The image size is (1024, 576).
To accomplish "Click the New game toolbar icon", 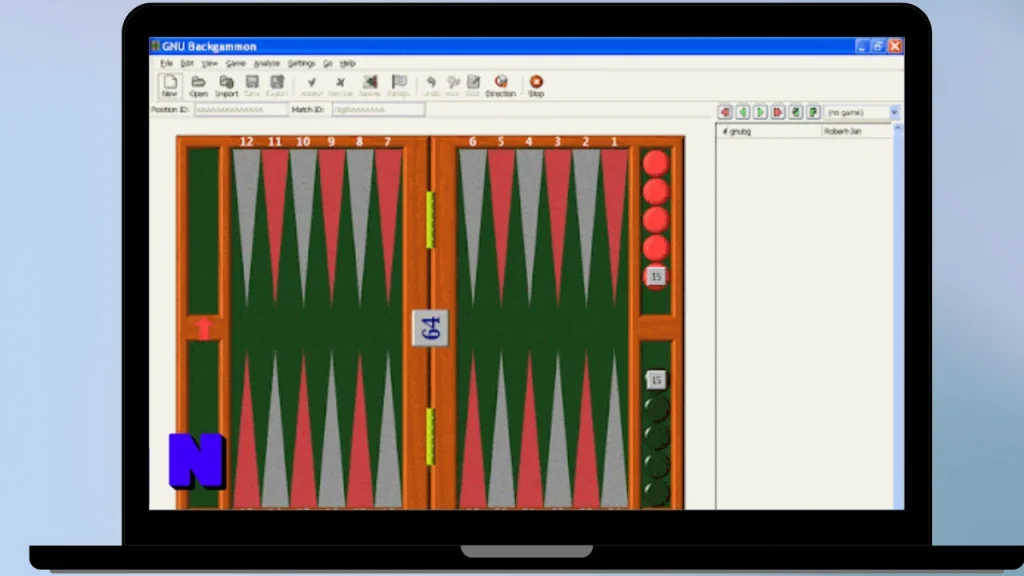I will (x=170, y=86).
